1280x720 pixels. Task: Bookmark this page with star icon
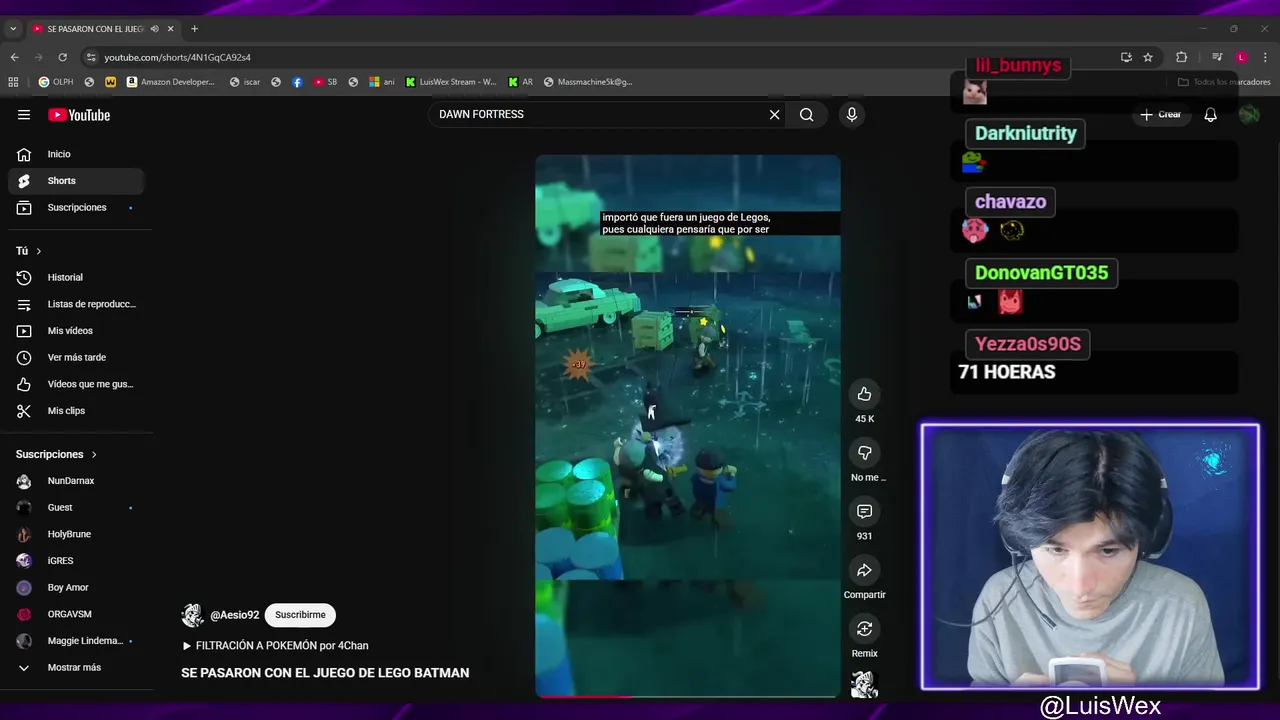click(1148, 57)
